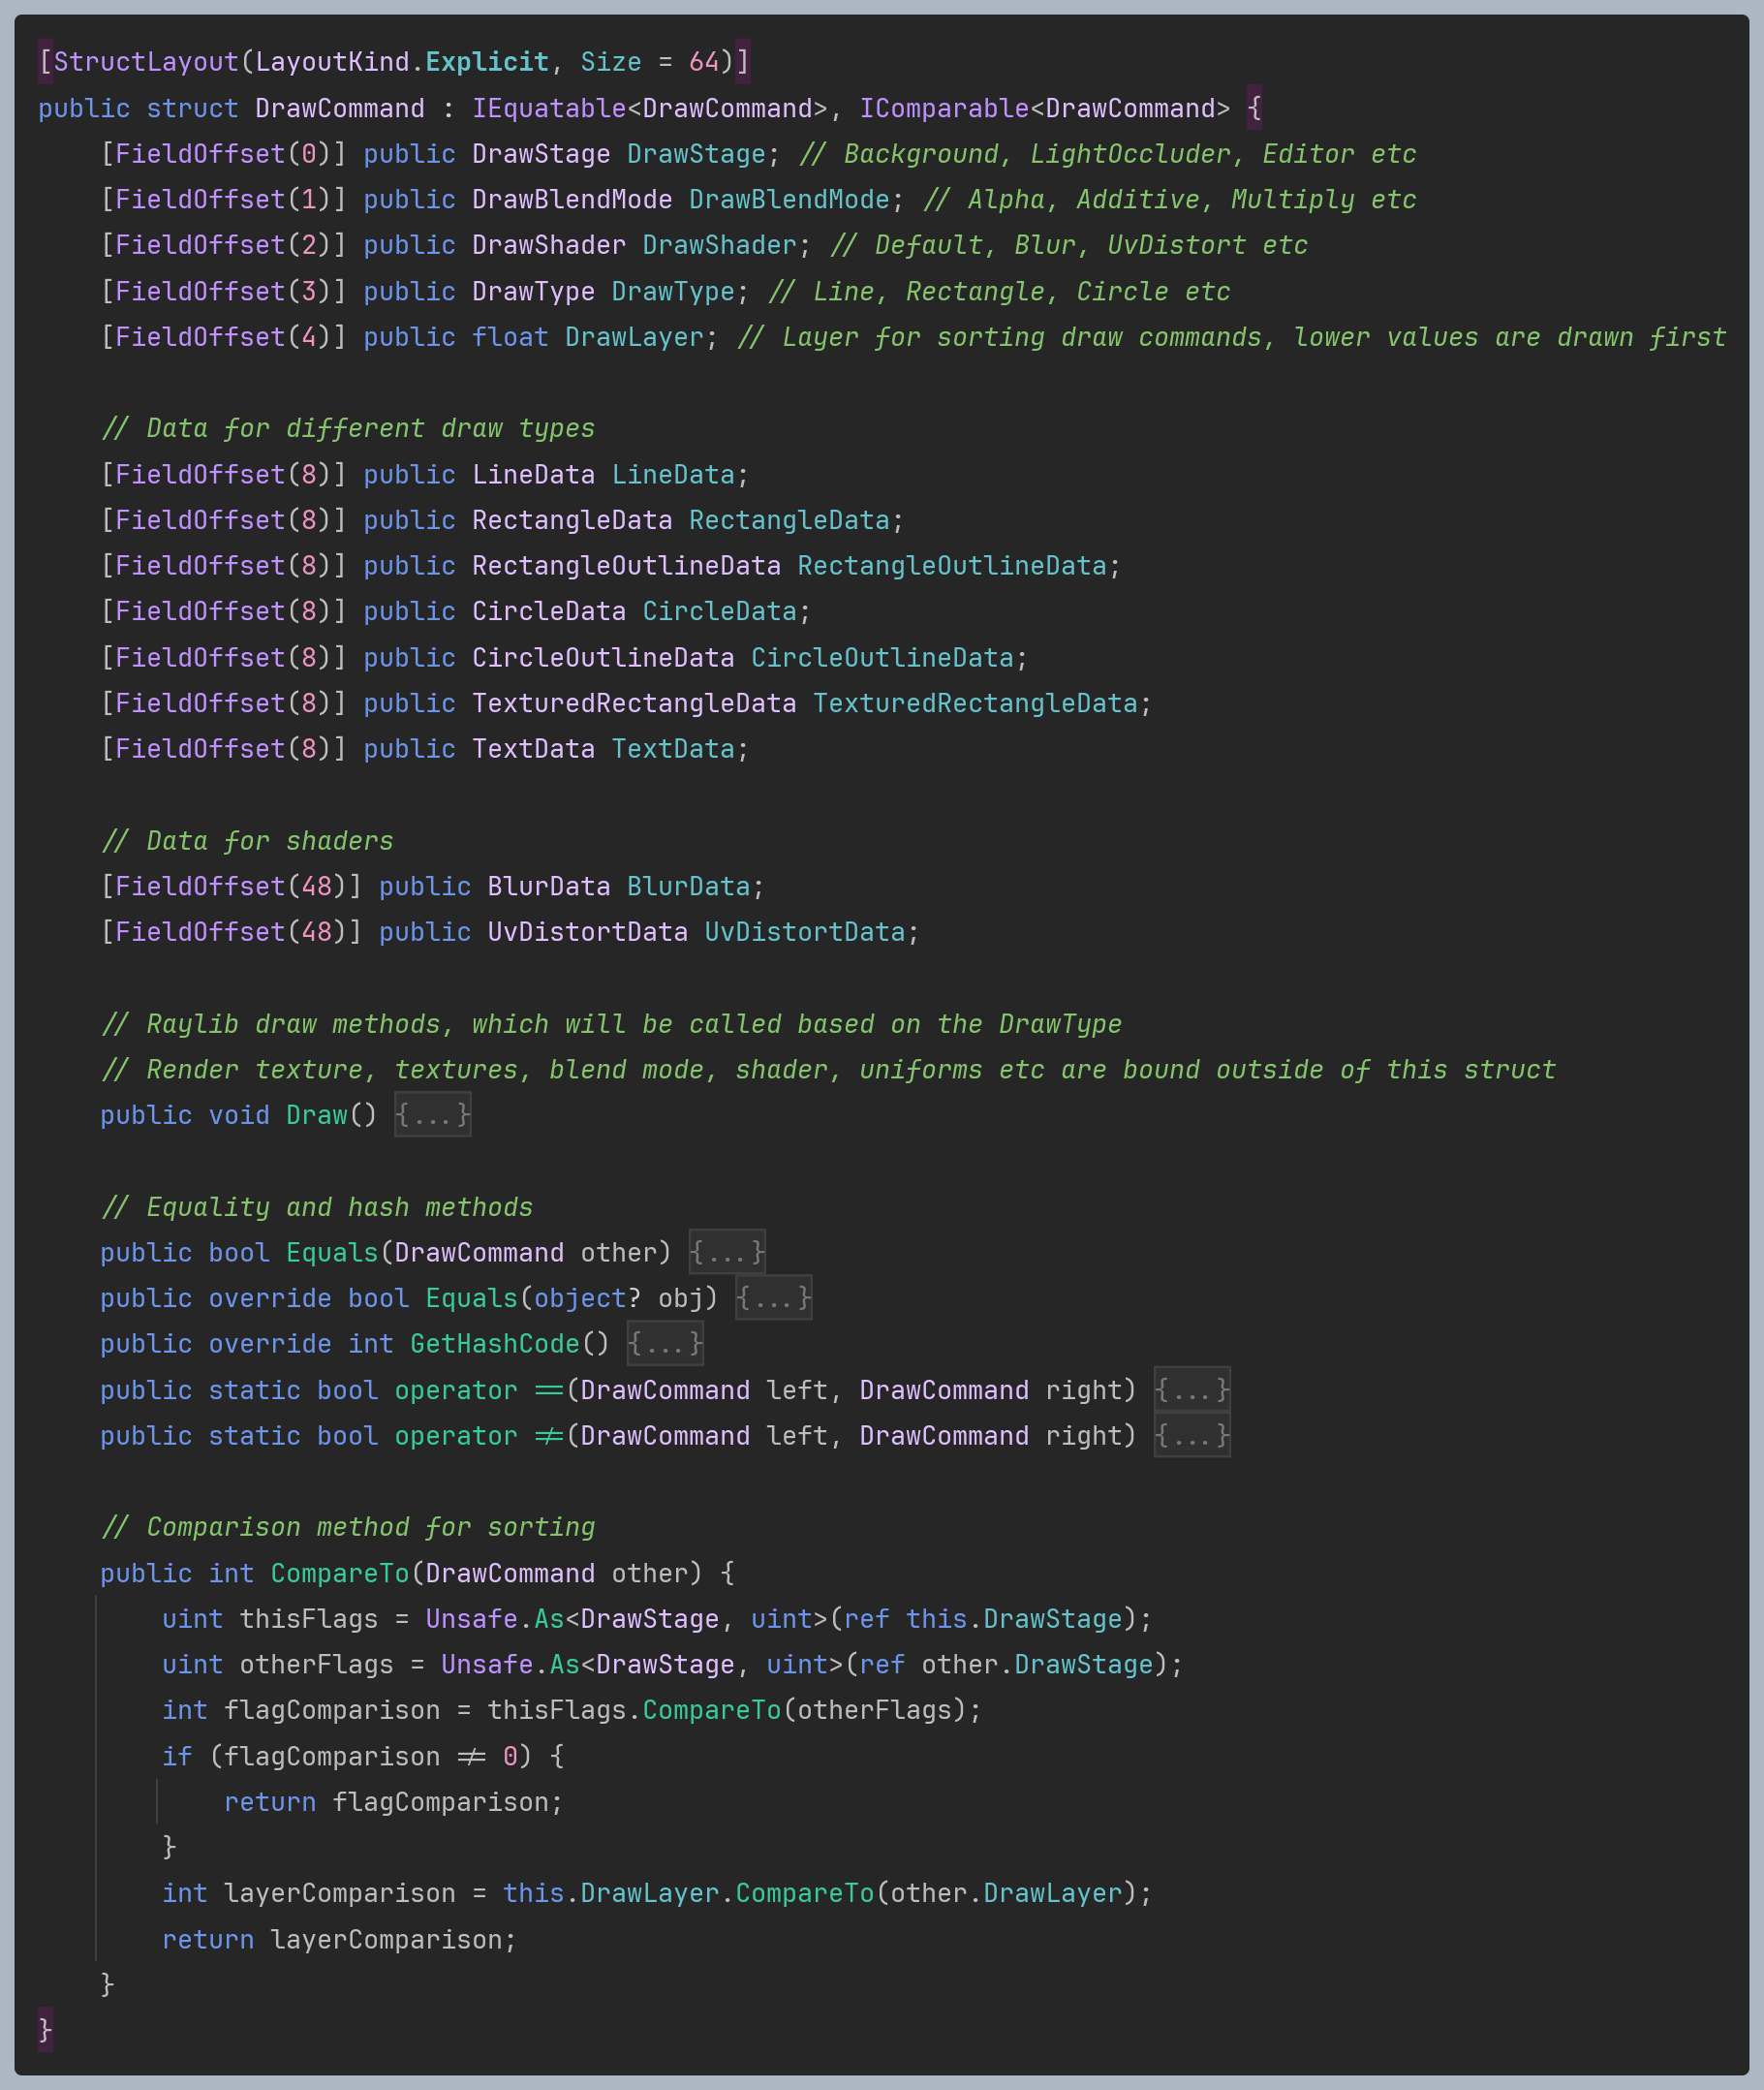The width and height of the screenshot is (1764, 2090).
Task: Click layerComparison in the int declaration line
Action: point(340,1893)
